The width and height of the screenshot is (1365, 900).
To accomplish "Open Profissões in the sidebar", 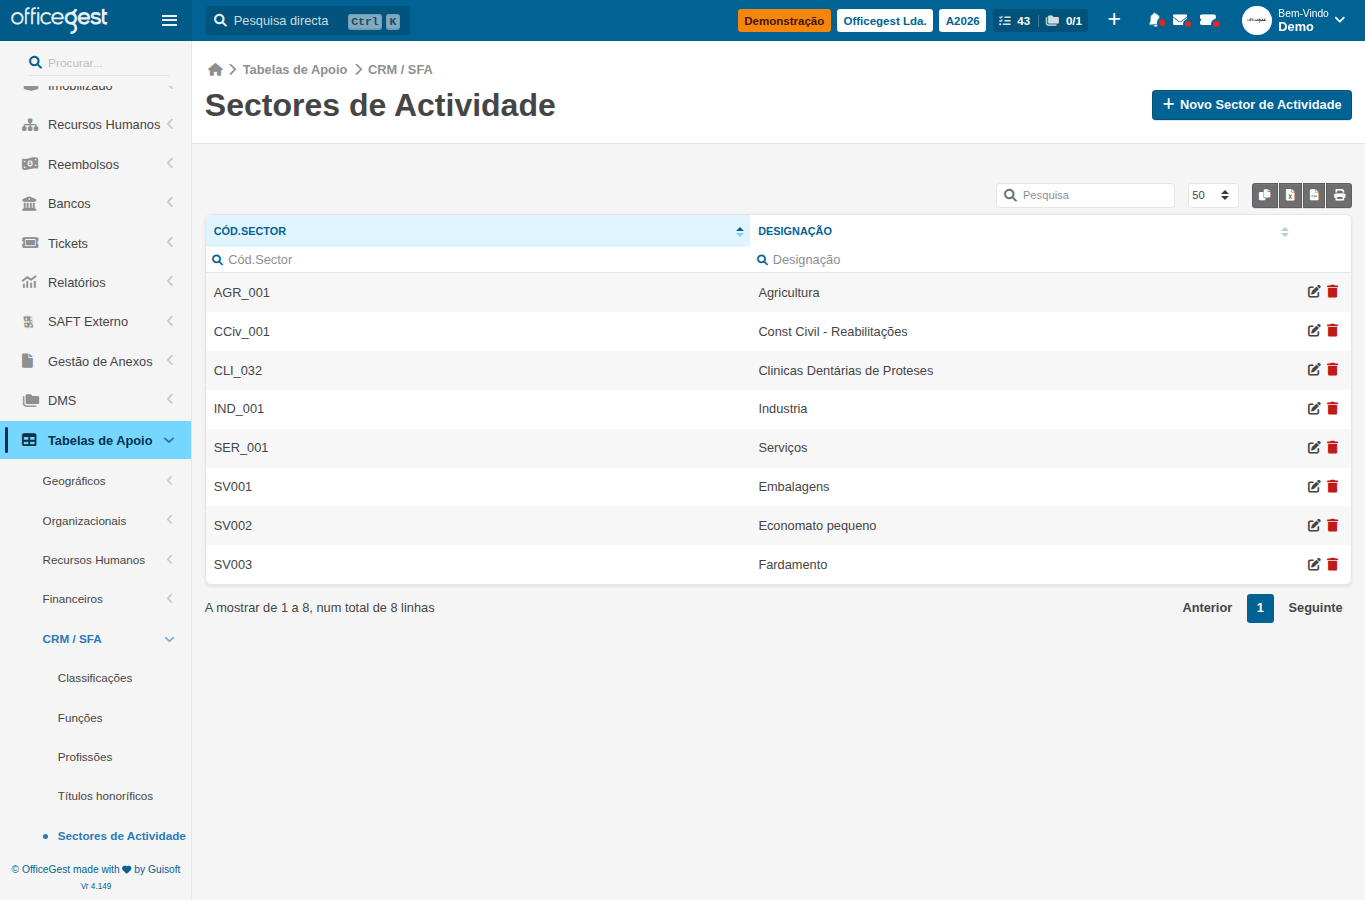I will click(85, 757).
